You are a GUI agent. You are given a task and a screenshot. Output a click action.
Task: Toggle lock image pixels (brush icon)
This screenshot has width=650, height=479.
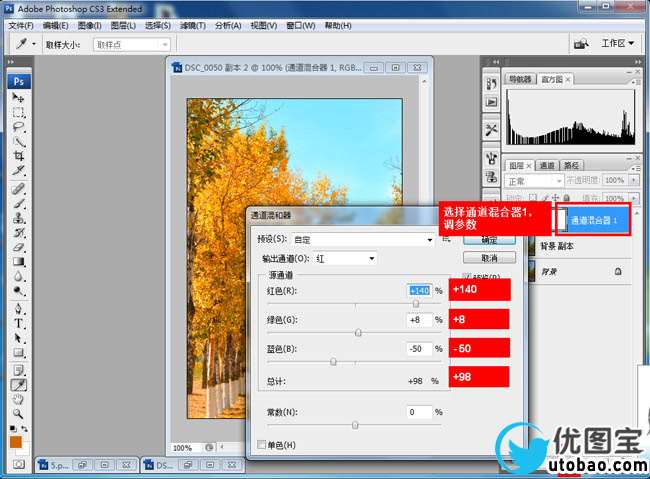pos(545,198)
